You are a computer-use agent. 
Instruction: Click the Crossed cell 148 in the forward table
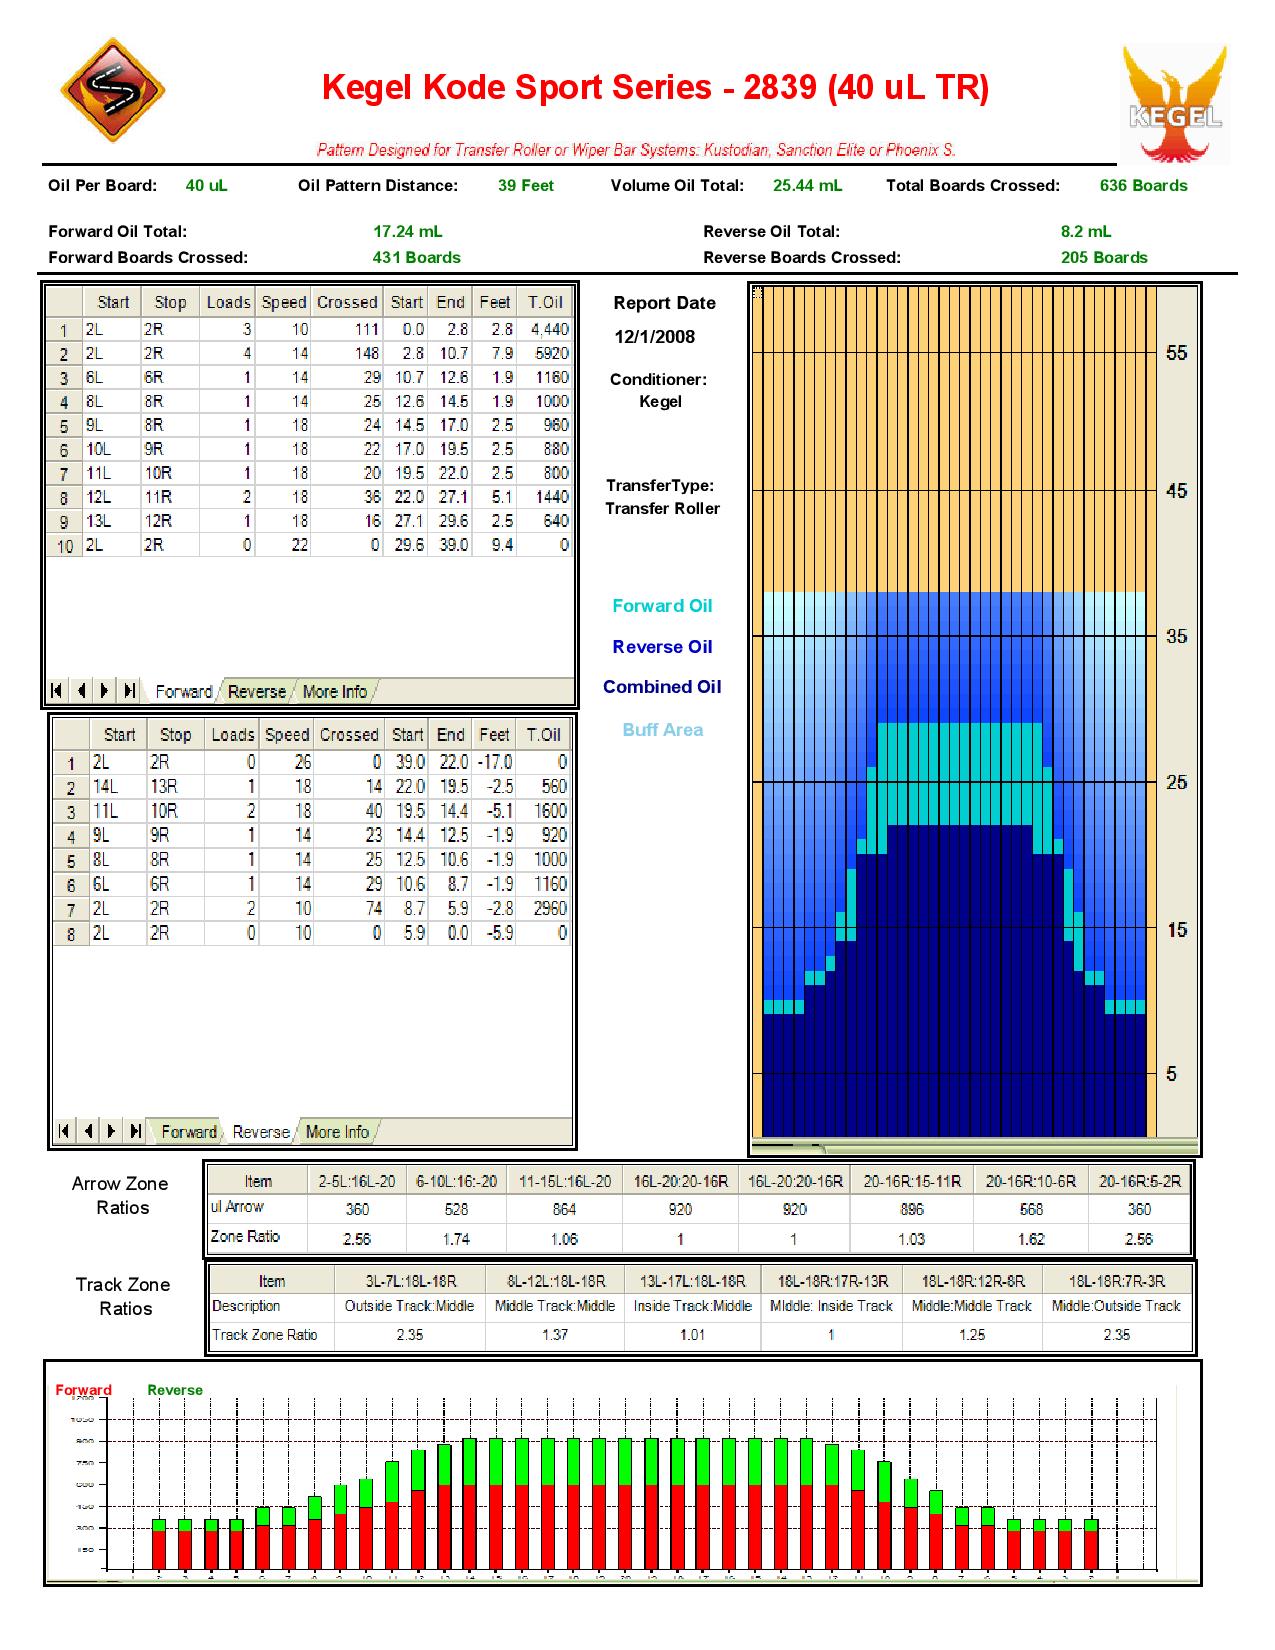coord(348,353)
